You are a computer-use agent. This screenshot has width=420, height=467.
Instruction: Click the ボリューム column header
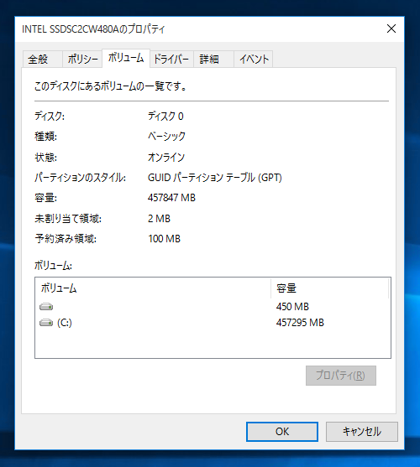tap(153, 288)
